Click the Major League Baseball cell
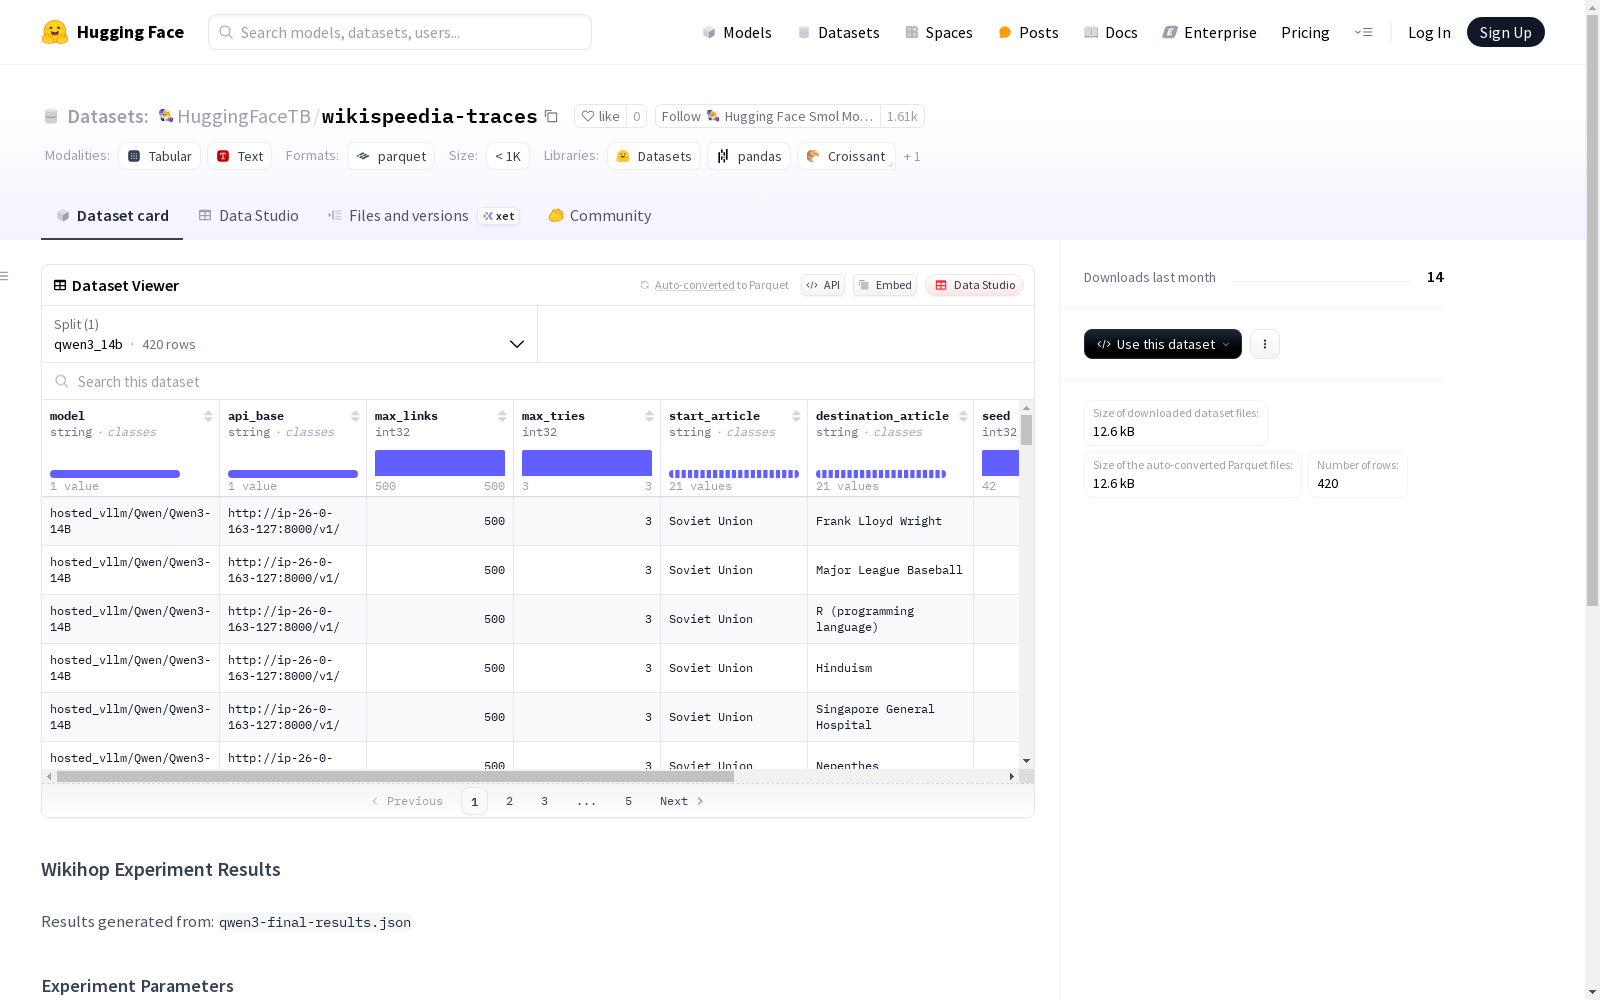The height and width of the screenshot is (1000, 1600). click(889, 570)
